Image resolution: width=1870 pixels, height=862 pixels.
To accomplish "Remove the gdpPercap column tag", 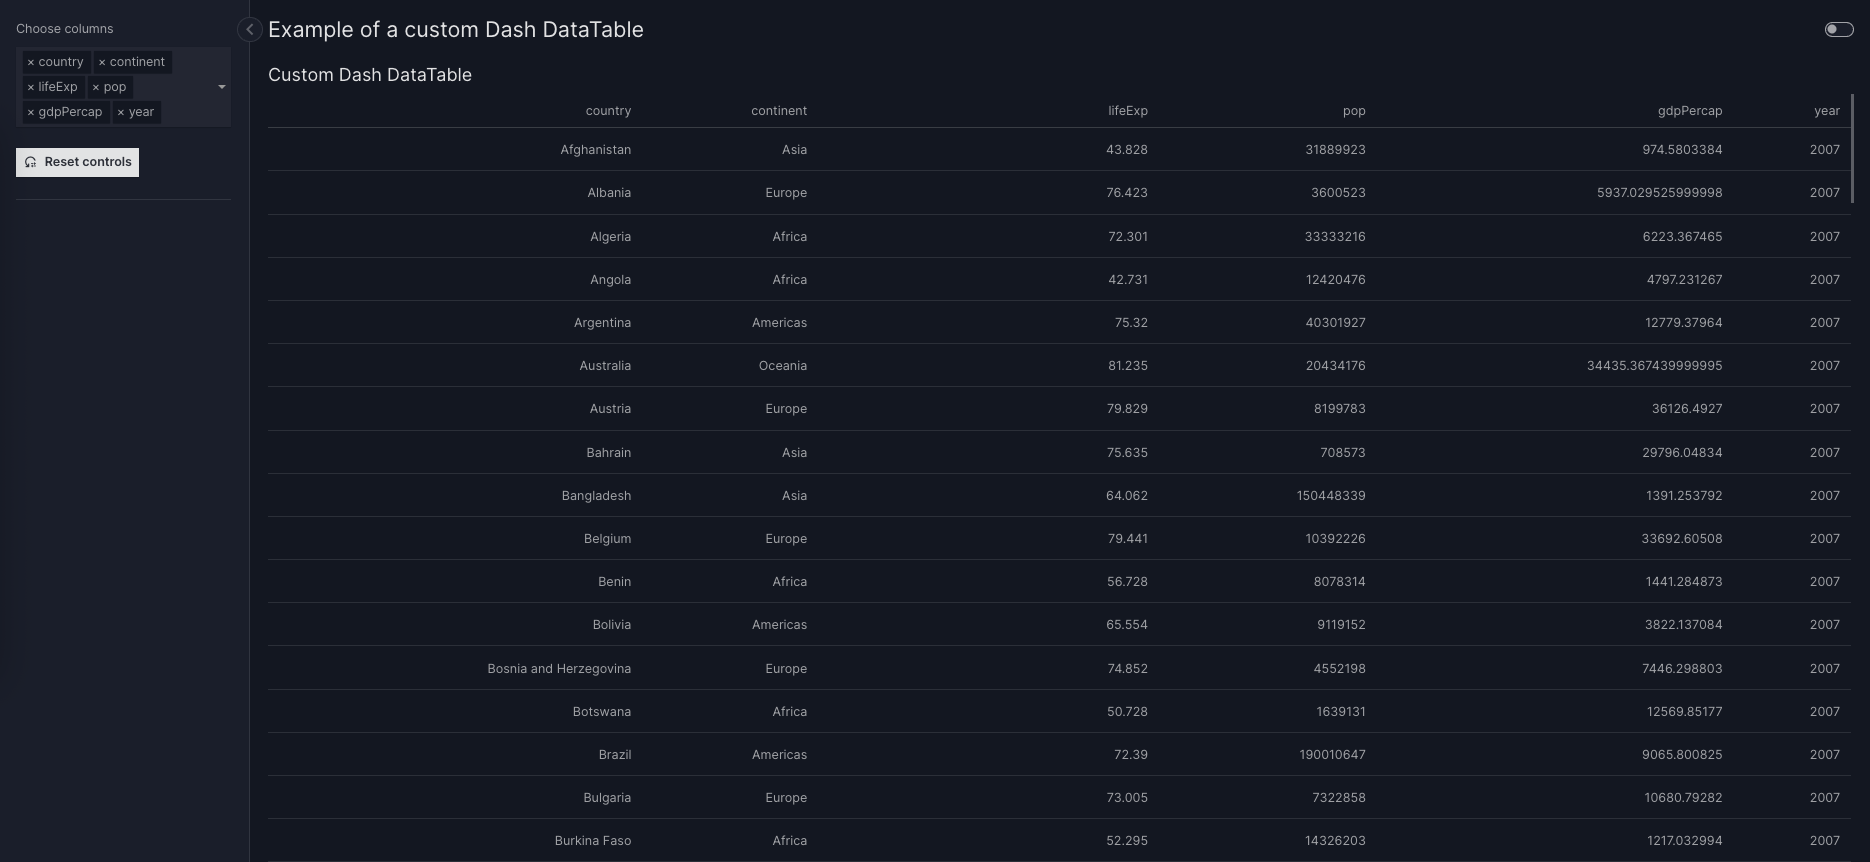I will (x=31, y=112).
